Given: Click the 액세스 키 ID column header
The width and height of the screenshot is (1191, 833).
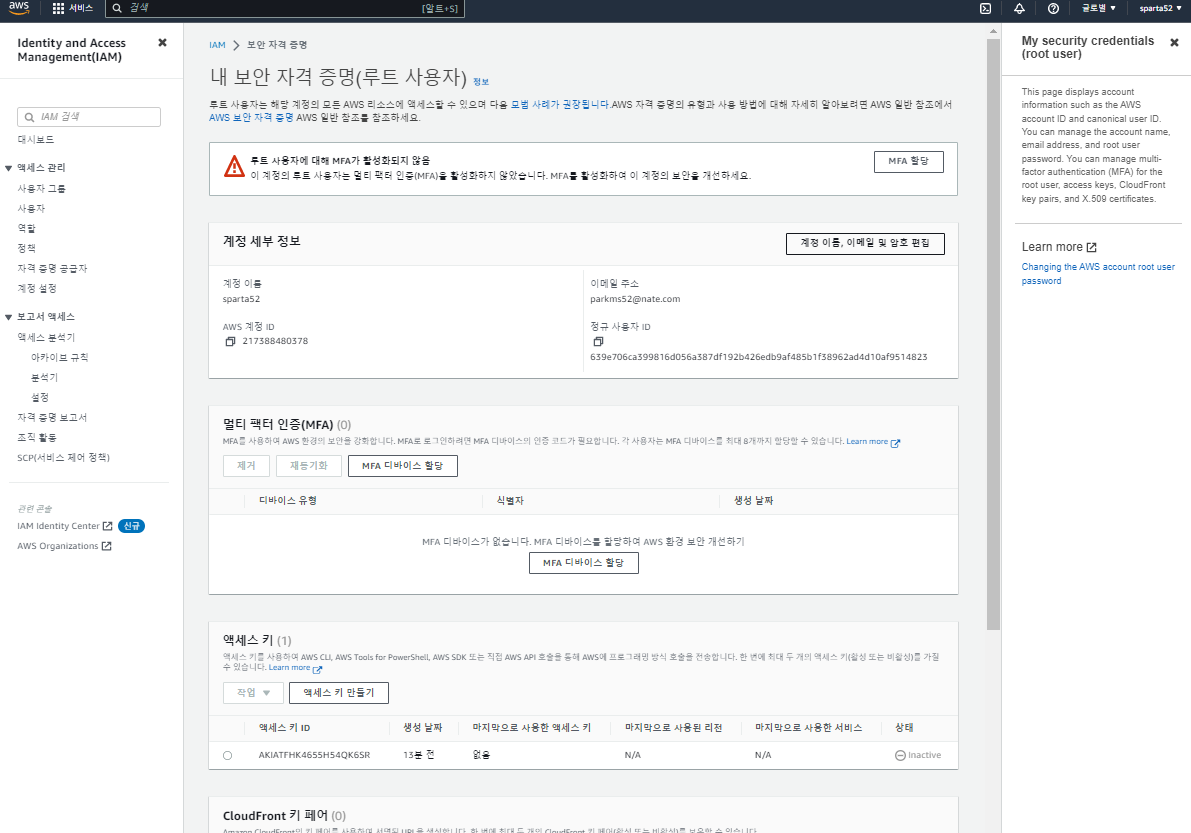Looking at the screenshot, I should [284, 727].
